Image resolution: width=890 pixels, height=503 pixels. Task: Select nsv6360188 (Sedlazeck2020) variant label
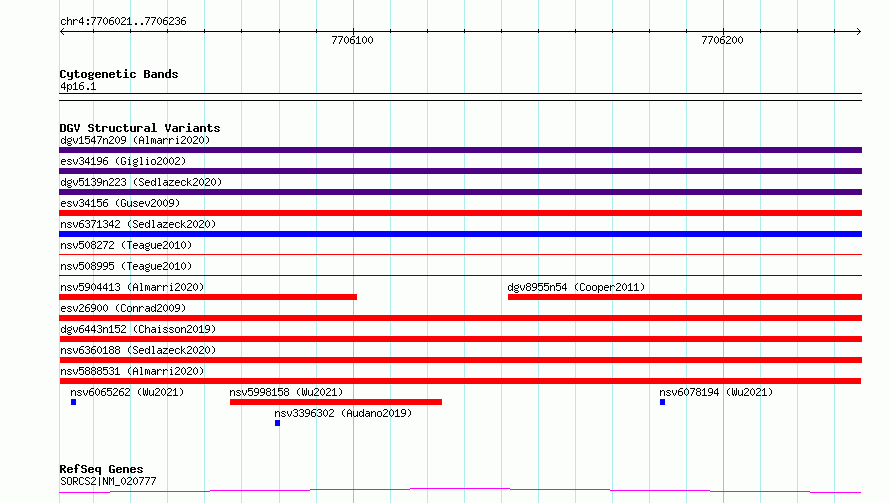click(138, 350)
